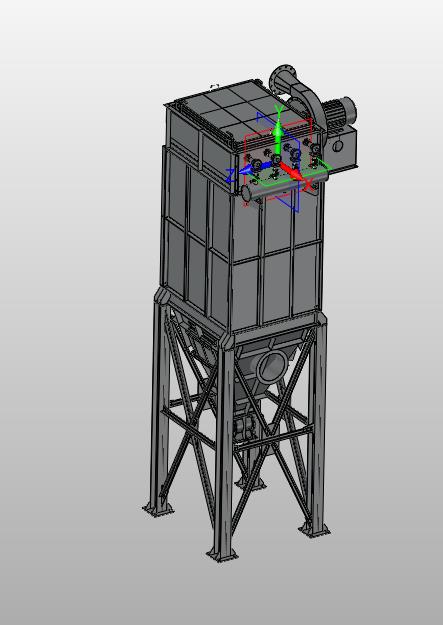
Task: Select the front-most support leg base plate
Action: [x=222, y=555]
